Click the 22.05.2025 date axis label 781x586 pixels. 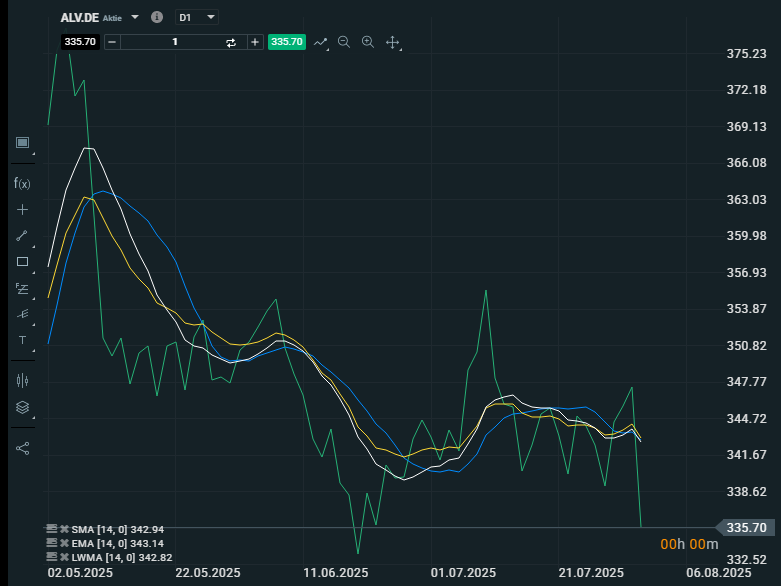[x=208, y=573]
